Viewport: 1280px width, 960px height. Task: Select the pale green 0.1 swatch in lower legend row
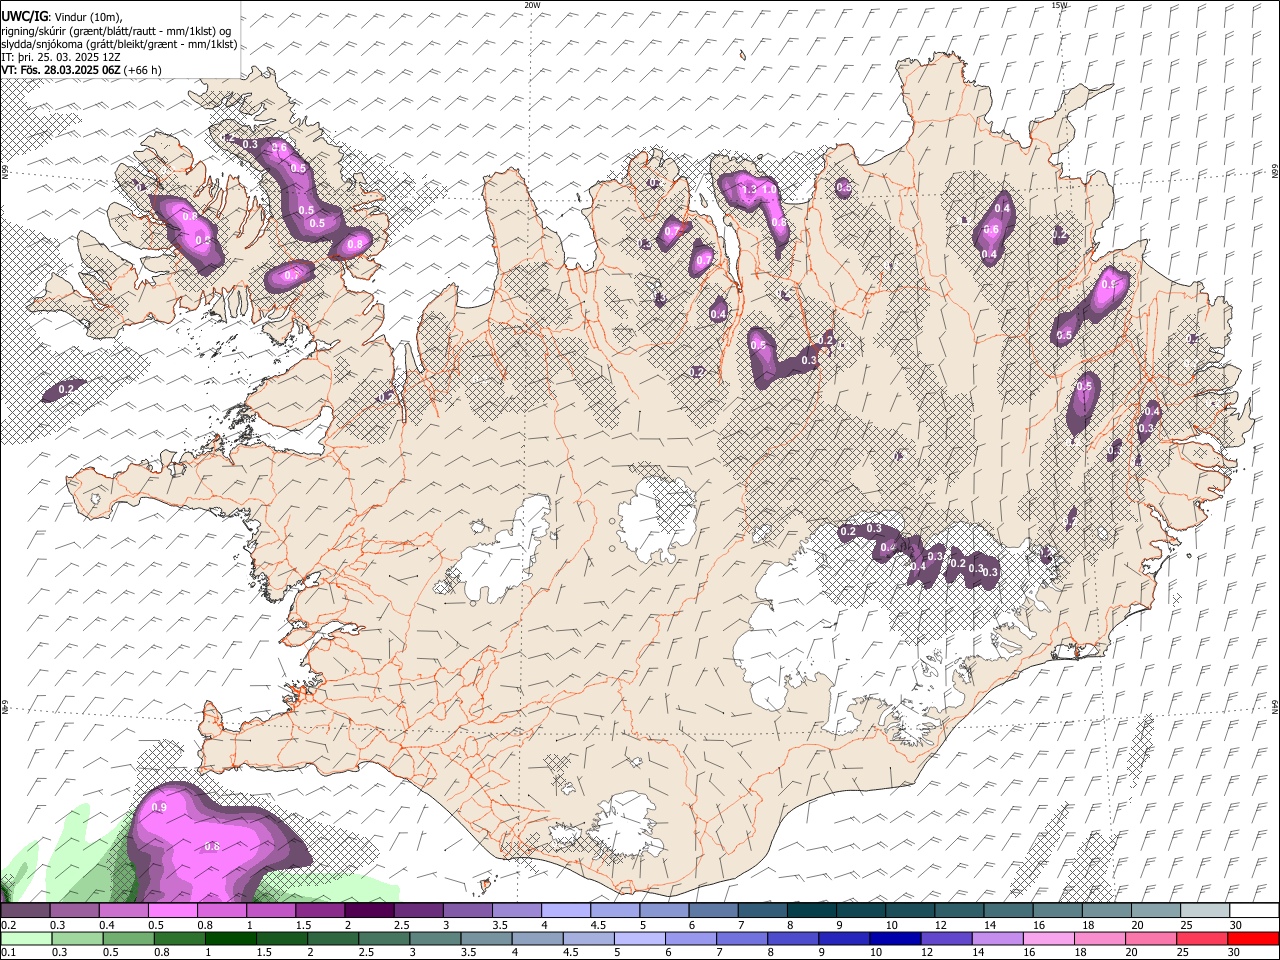25,938
